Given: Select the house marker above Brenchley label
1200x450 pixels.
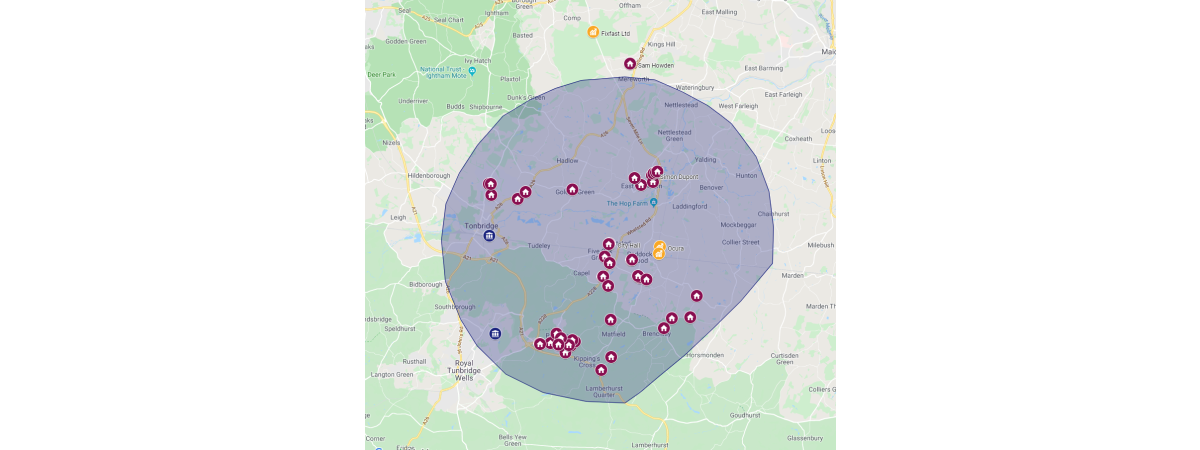Looking at the screenshot, I should pos(671,318).
